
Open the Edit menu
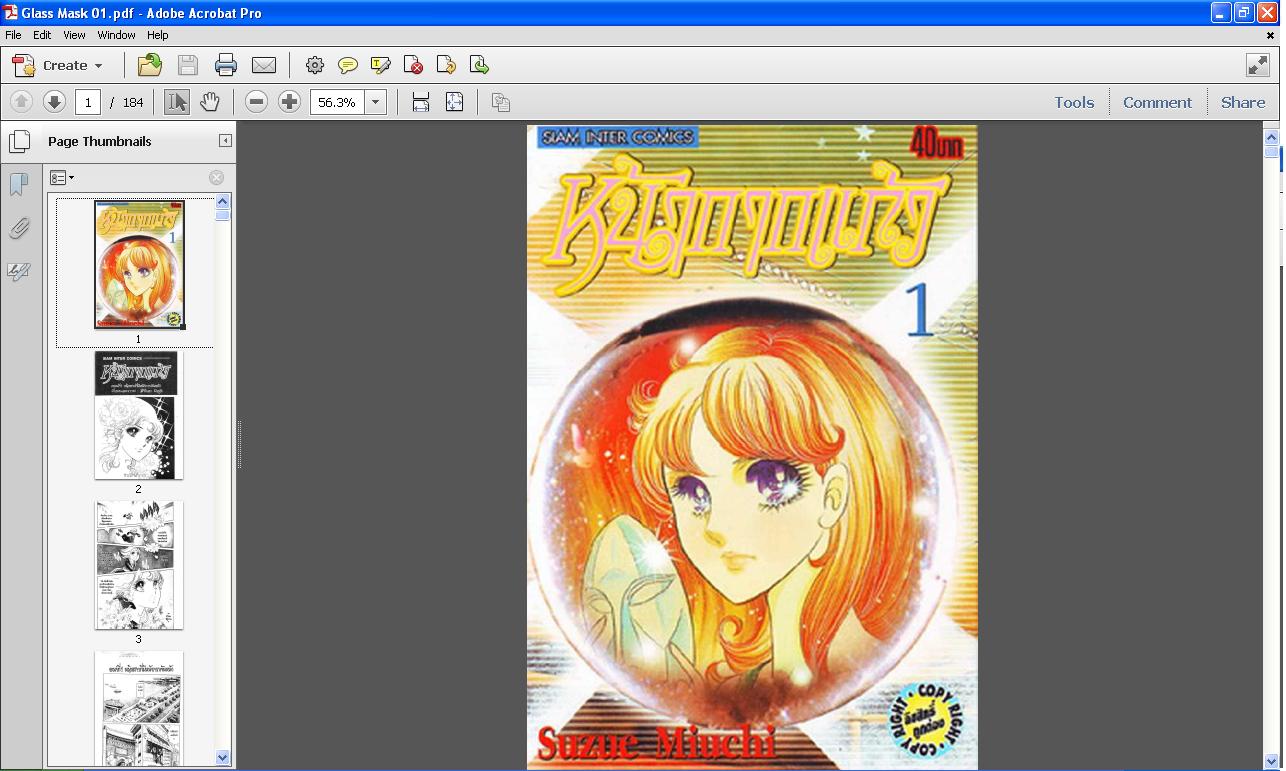42,35
